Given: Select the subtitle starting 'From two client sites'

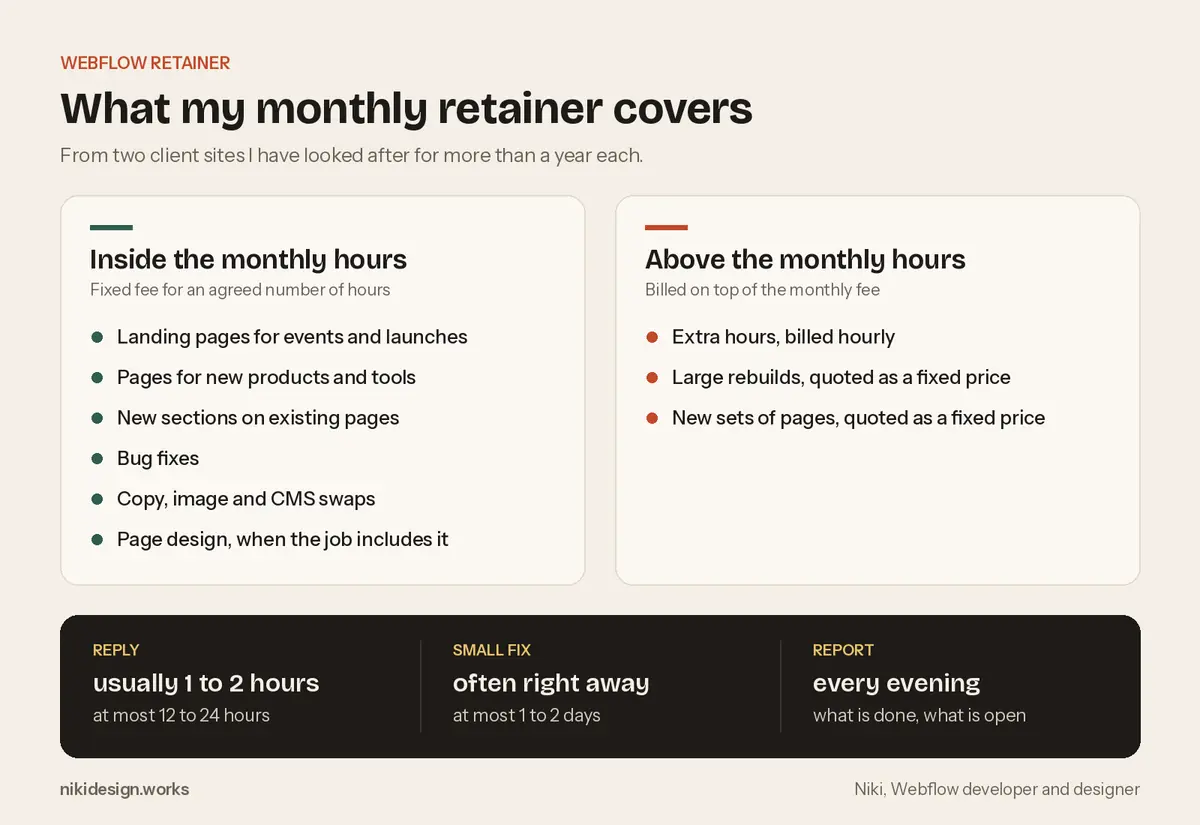Looking at the screenshot, I should [x=351, y=156].
